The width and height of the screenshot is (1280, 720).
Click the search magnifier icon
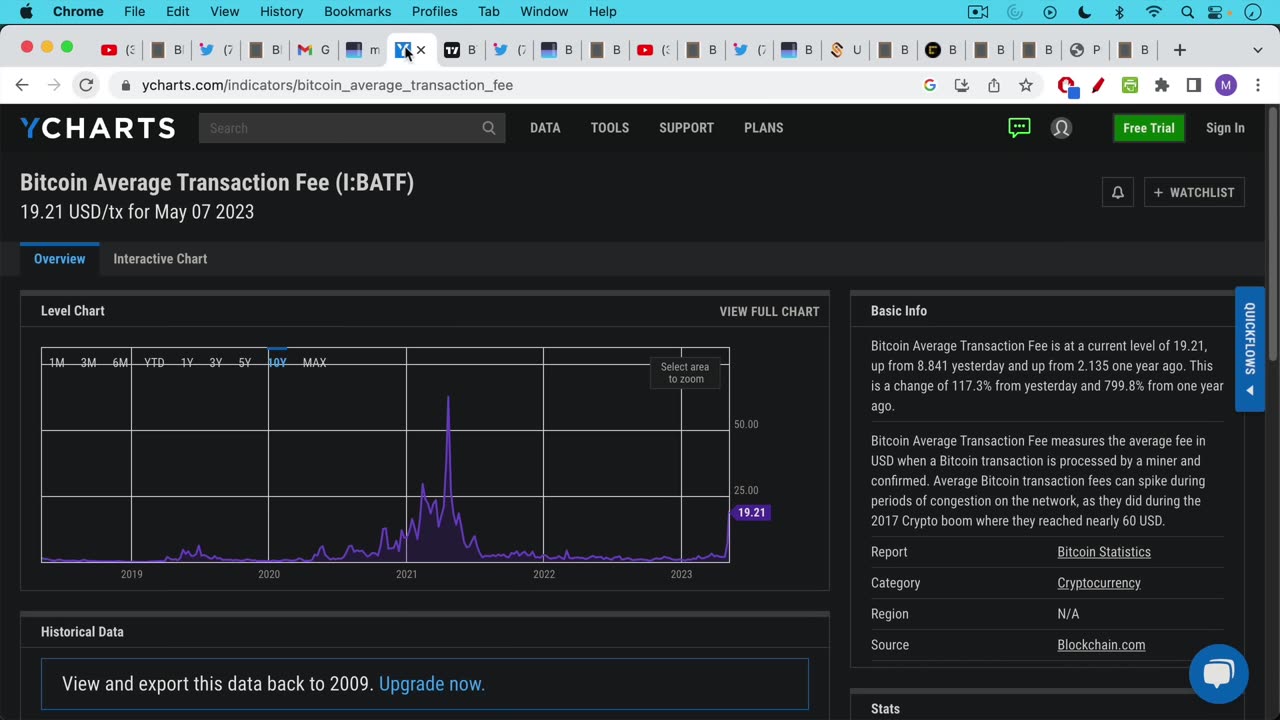(x=489, y=128)
